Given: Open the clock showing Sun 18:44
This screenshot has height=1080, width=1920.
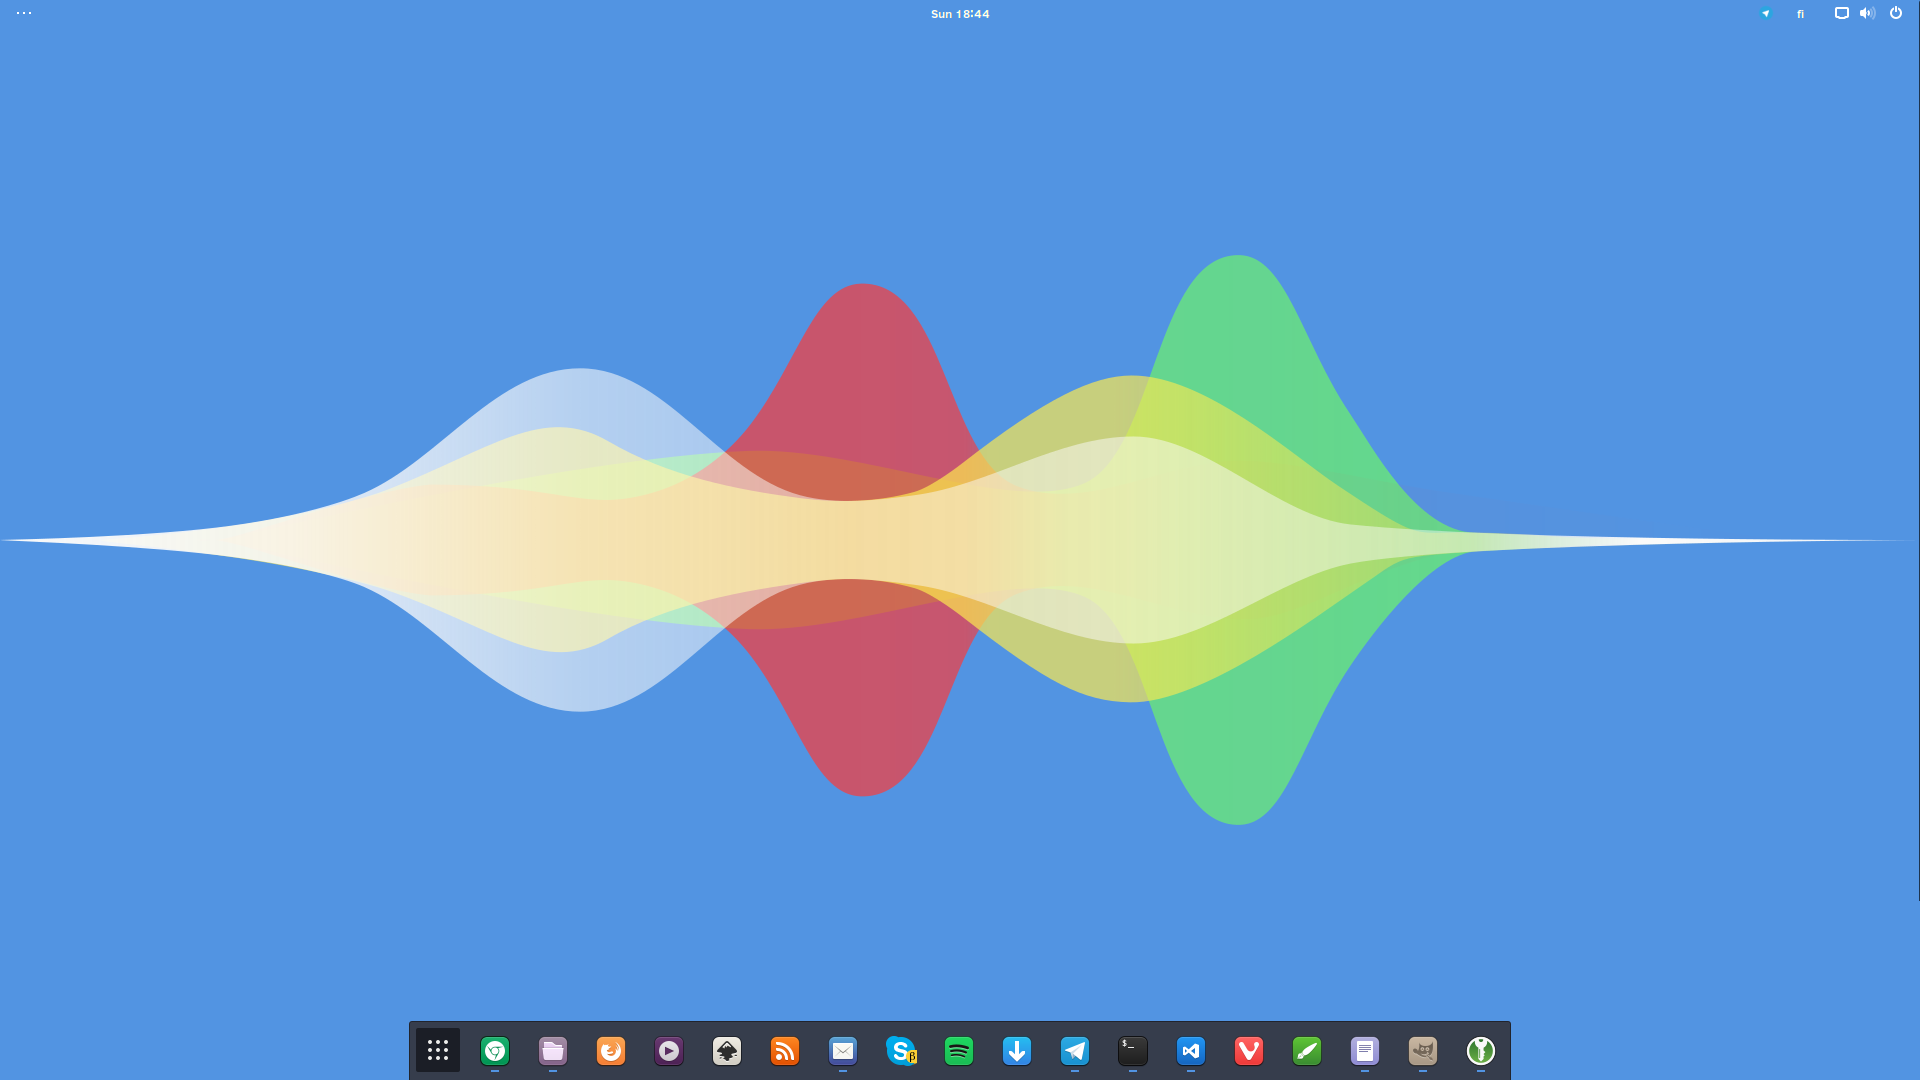Looking at the screenshot, I should (960, 14).
